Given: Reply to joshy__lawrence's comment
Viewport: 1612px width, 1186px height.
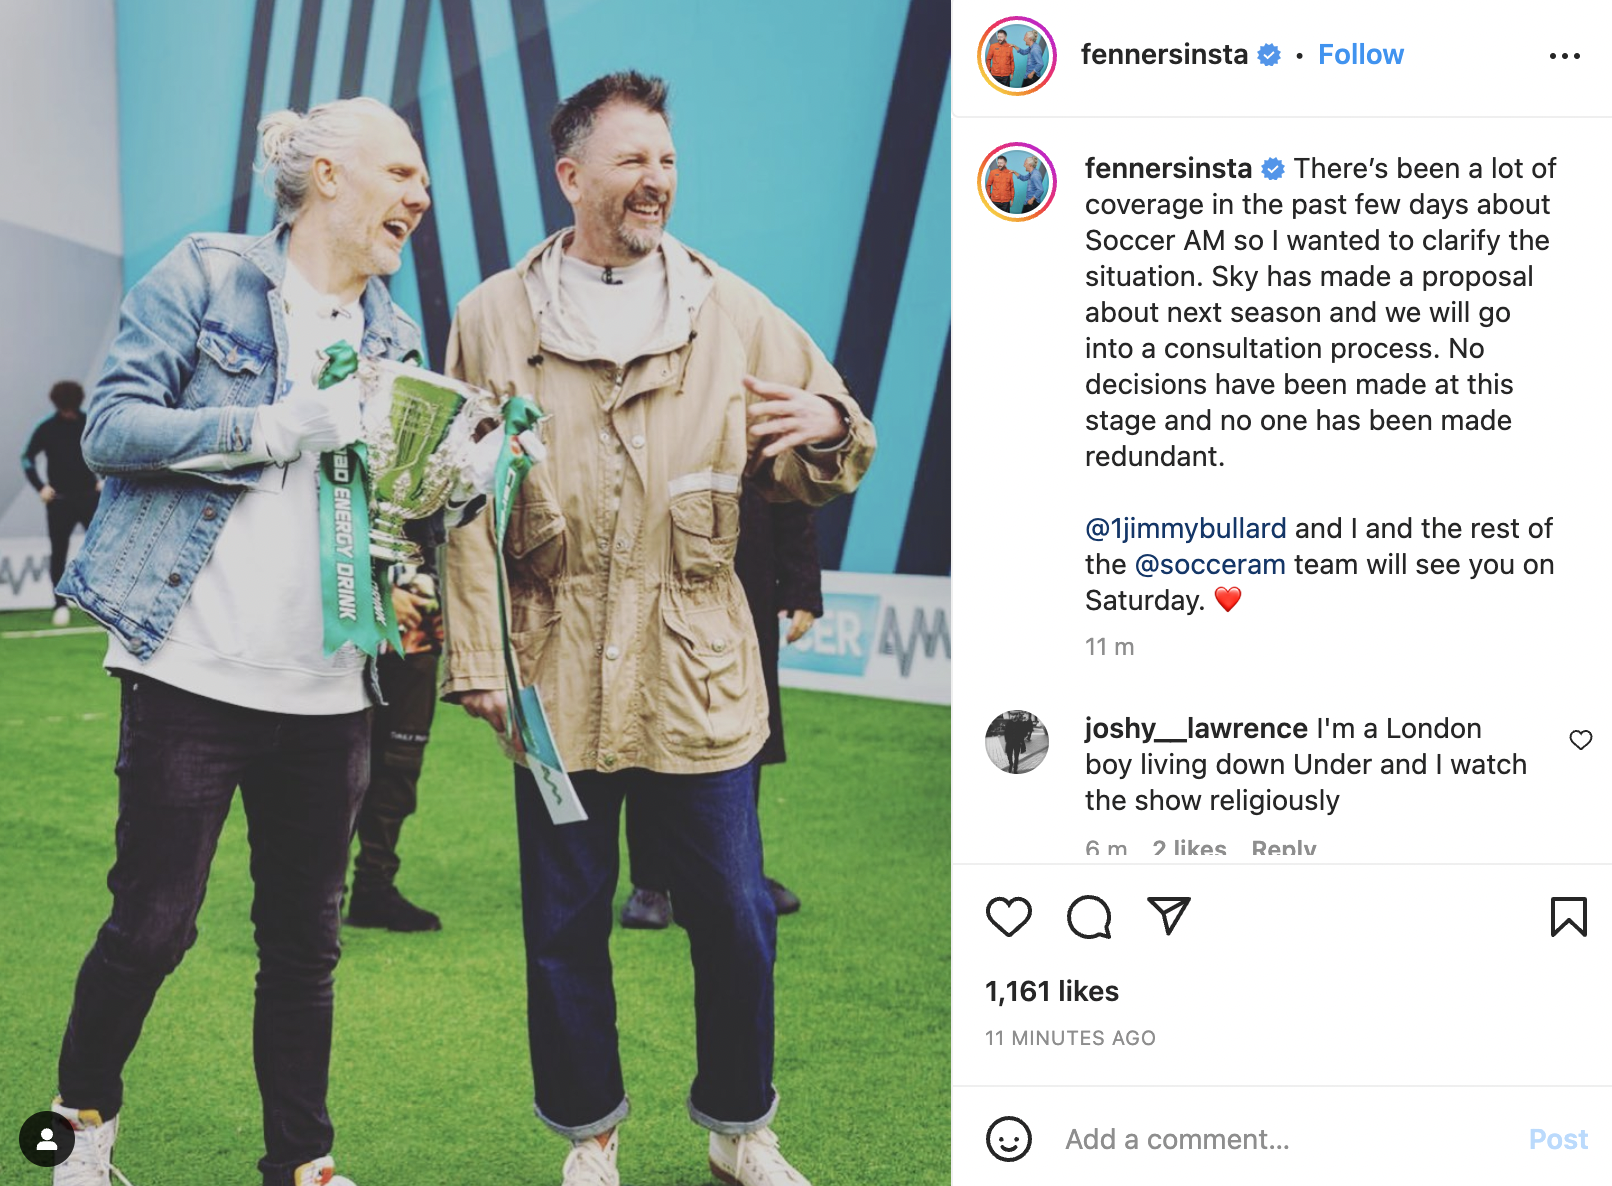Looking at the screenshot, I should pyautogui.click(x=1284, y=848).
